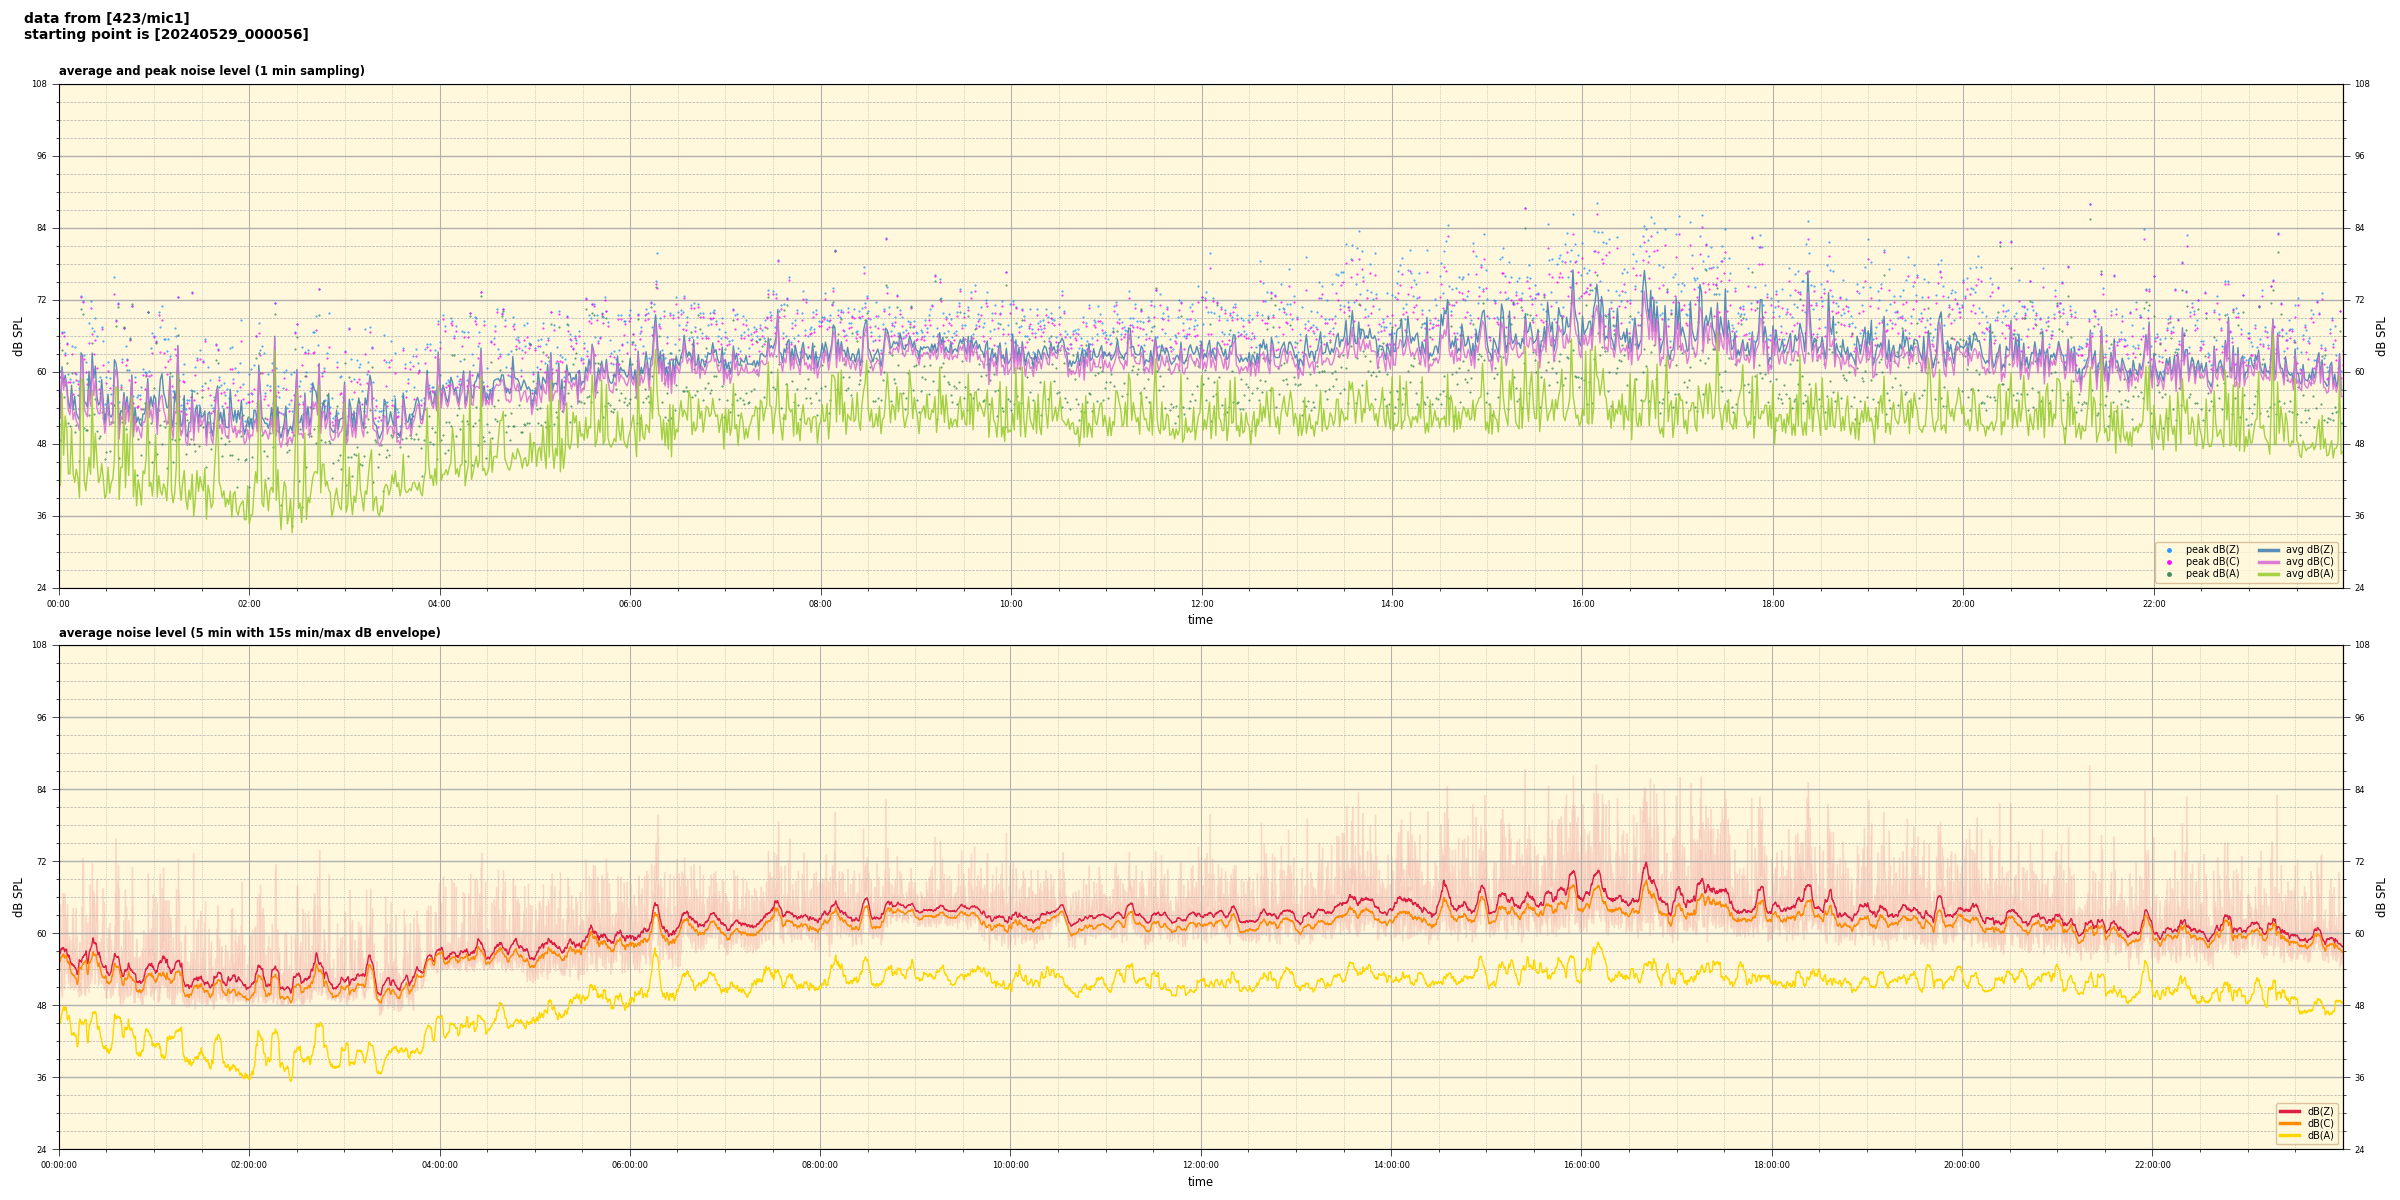Click the 'time' axis label under the top chart
The height and width of the screenshot is (1200, 2400).
(1200, 620)
